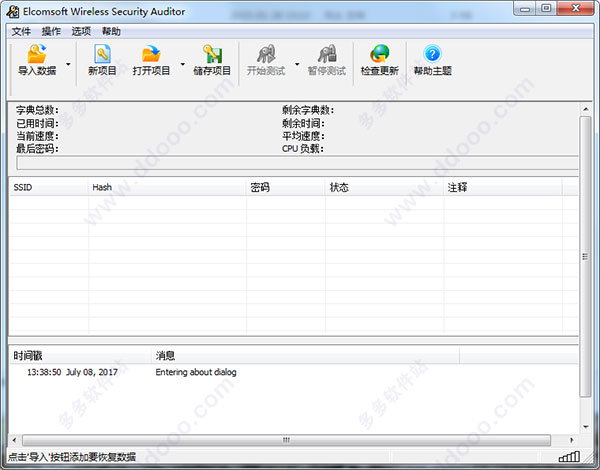Expand the 导入数据 dropdown arrow

[x=68, y=64]
